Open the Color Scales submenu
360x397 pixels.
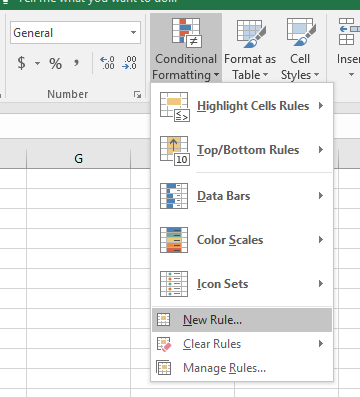click(x=242, y=240)
